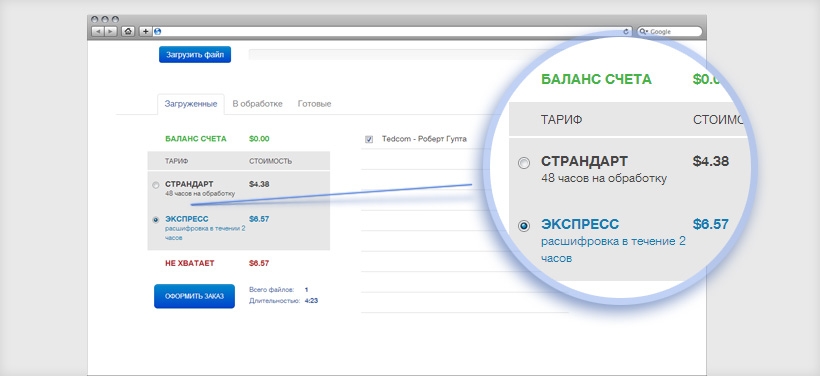Go back with the browser back arrow
This screenshot has height=376, width=820.
pos(98,32)
